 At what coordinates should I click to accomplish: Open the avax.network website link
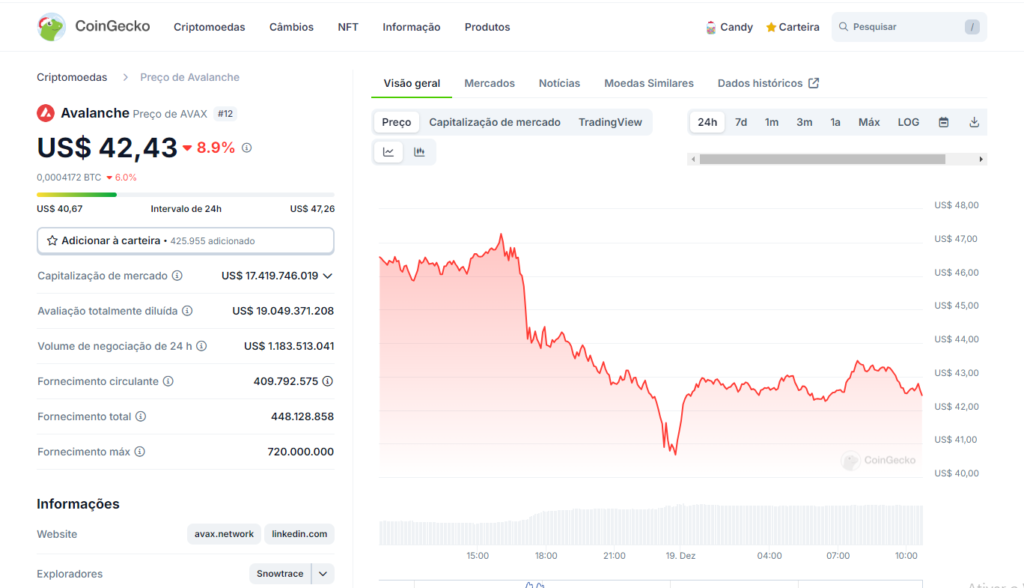pyautogui.click(x=224, y=534)
